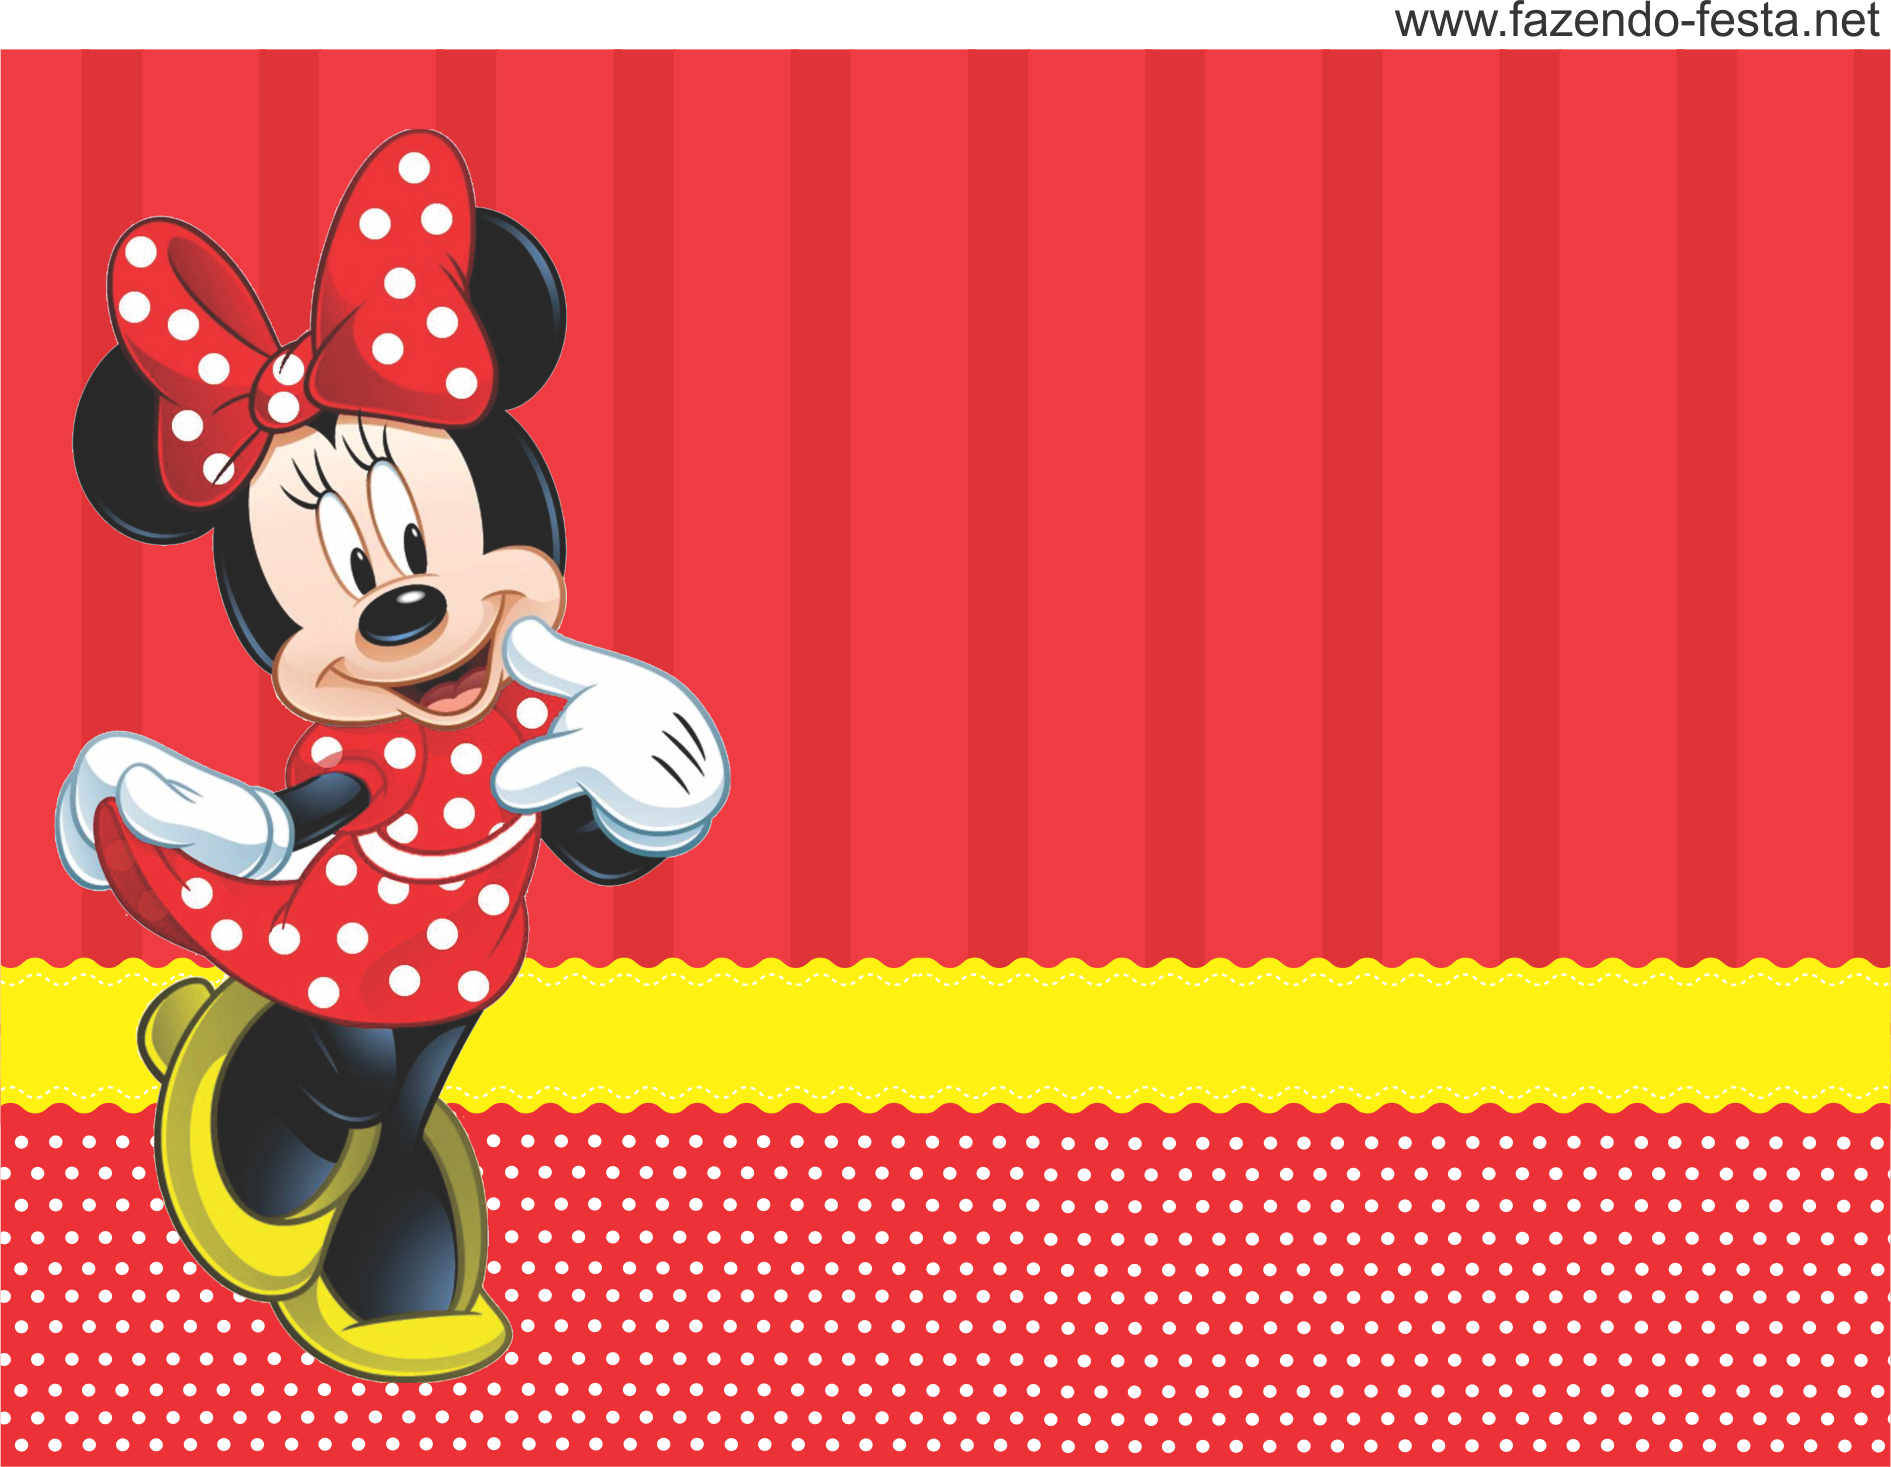Click Minnie's black nose
1891x1467 pixels.
click(402, 611)
